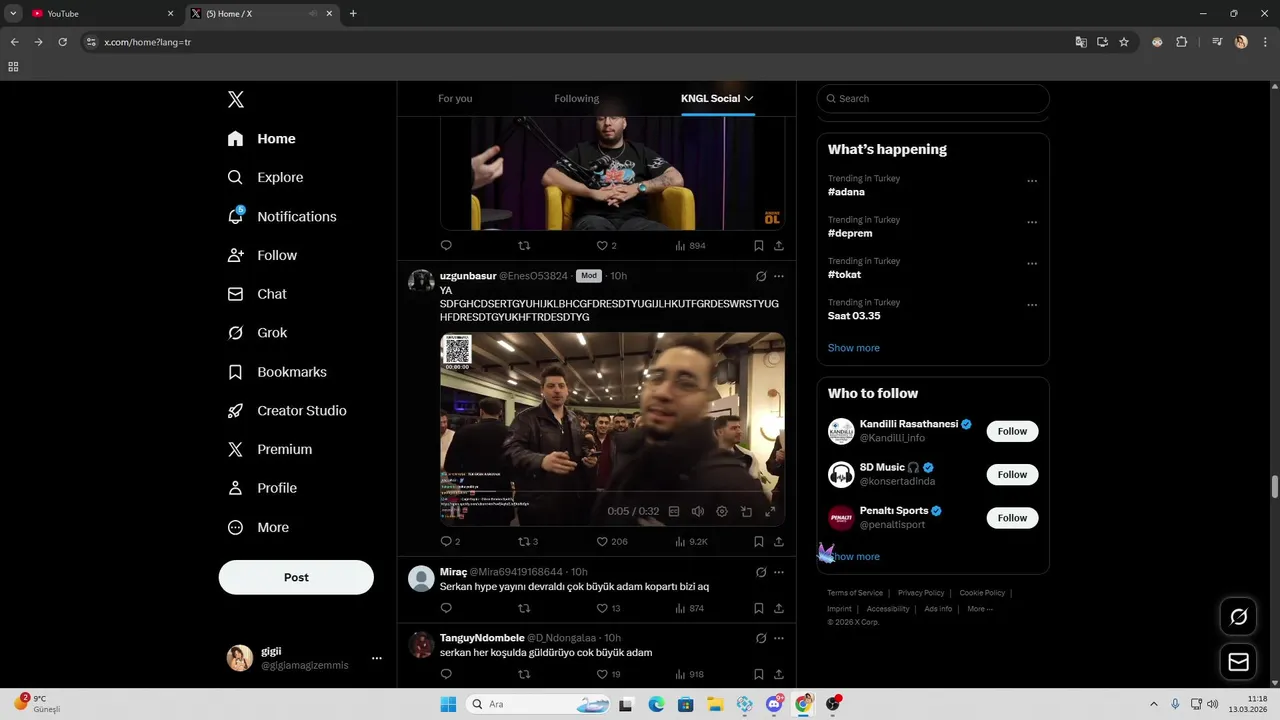This screenshot has height=720, width=1280.
Task: Open Premium from the sidebar
Action: [270, 450]
